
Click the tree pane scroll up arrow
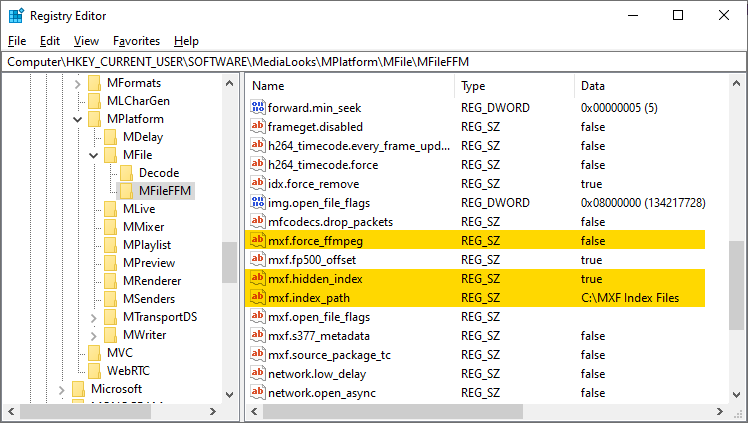(x=229, y=83)
